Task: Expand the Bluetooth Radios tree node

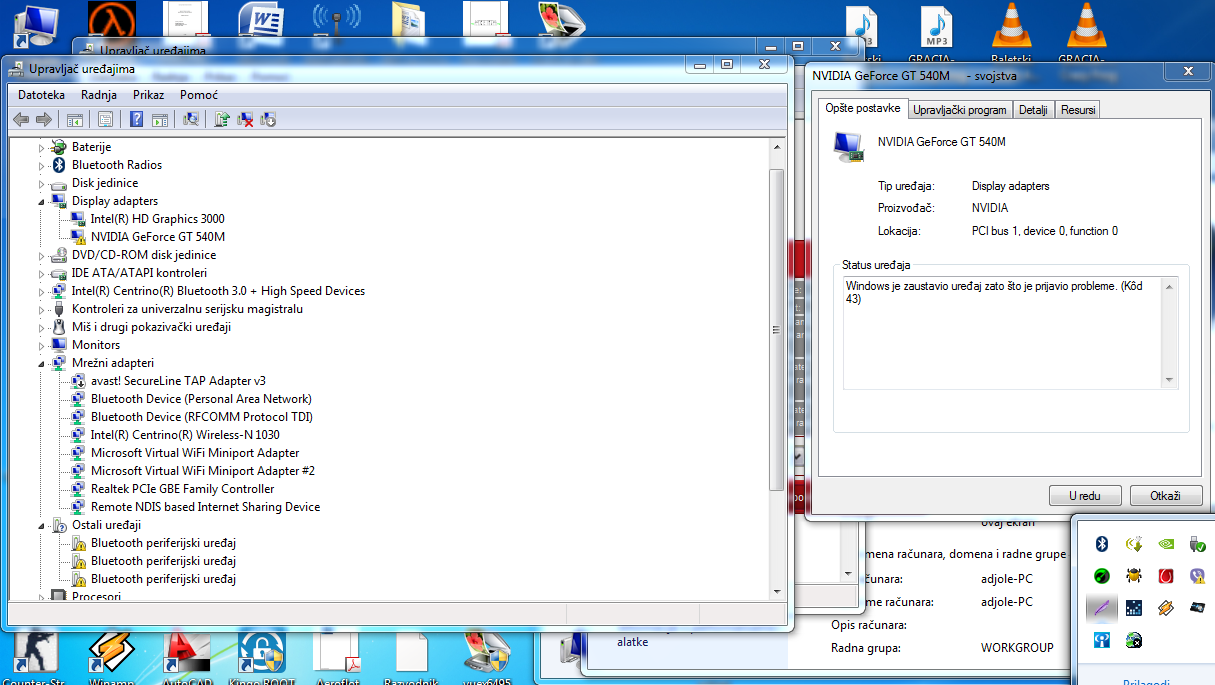Action: coord(42,165)
